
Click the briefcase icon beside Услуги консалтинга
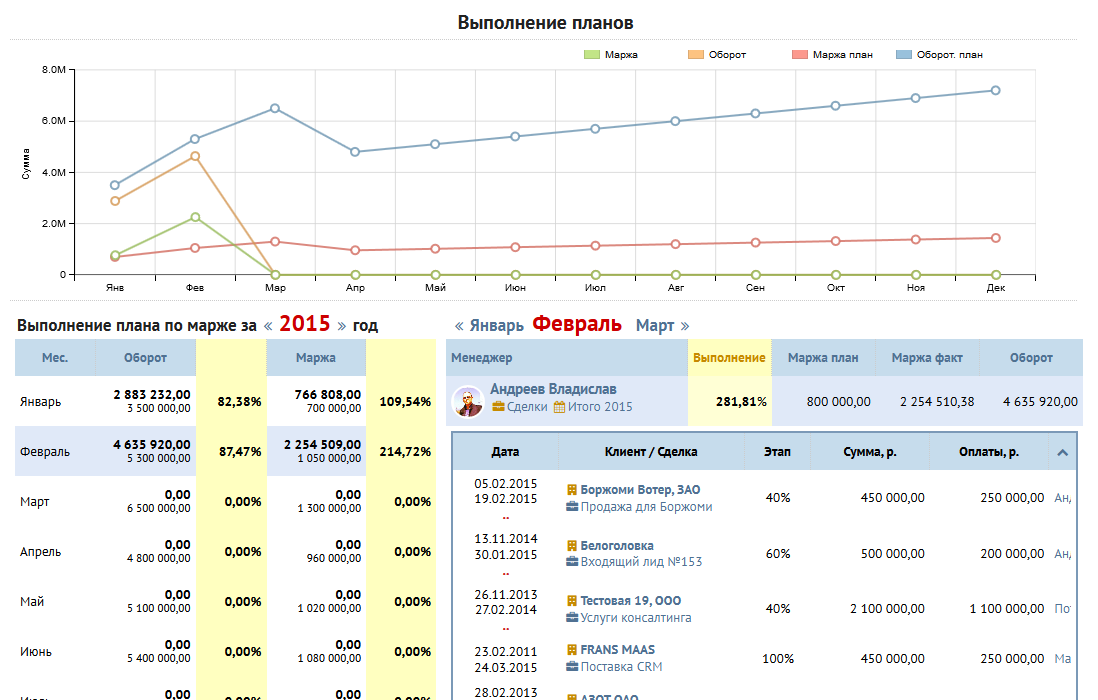coord(572,618)
